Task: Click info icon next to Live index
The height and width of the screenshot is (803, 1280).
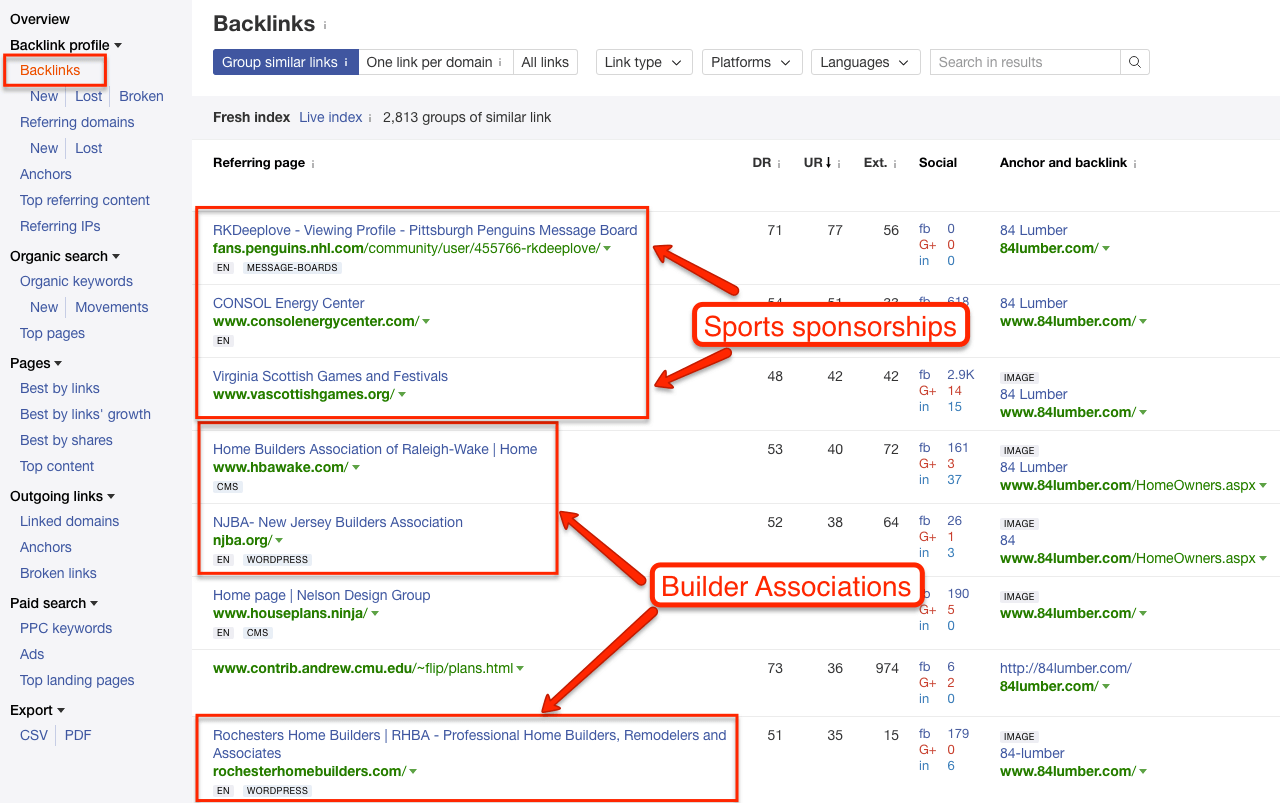Action: pyautogui.click(x=370, y=118)
